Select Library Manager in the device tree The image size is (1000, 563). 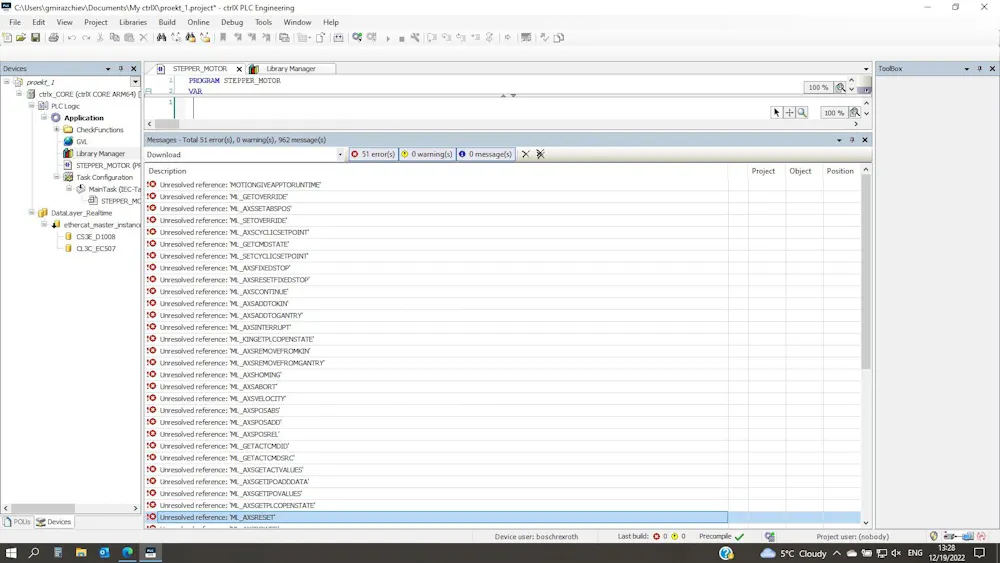click(100, 154)
